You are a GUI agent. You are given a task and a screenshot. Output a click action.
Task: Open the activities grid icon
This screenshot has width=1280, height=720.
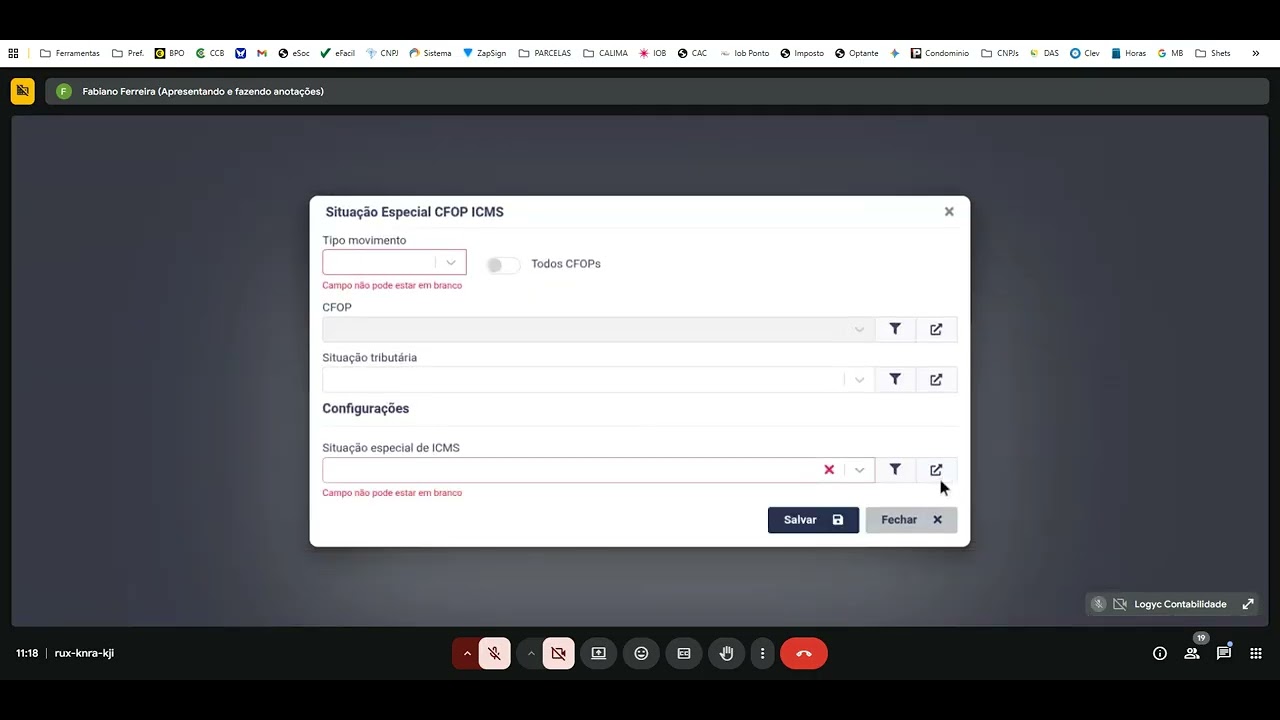(1256, 653)
